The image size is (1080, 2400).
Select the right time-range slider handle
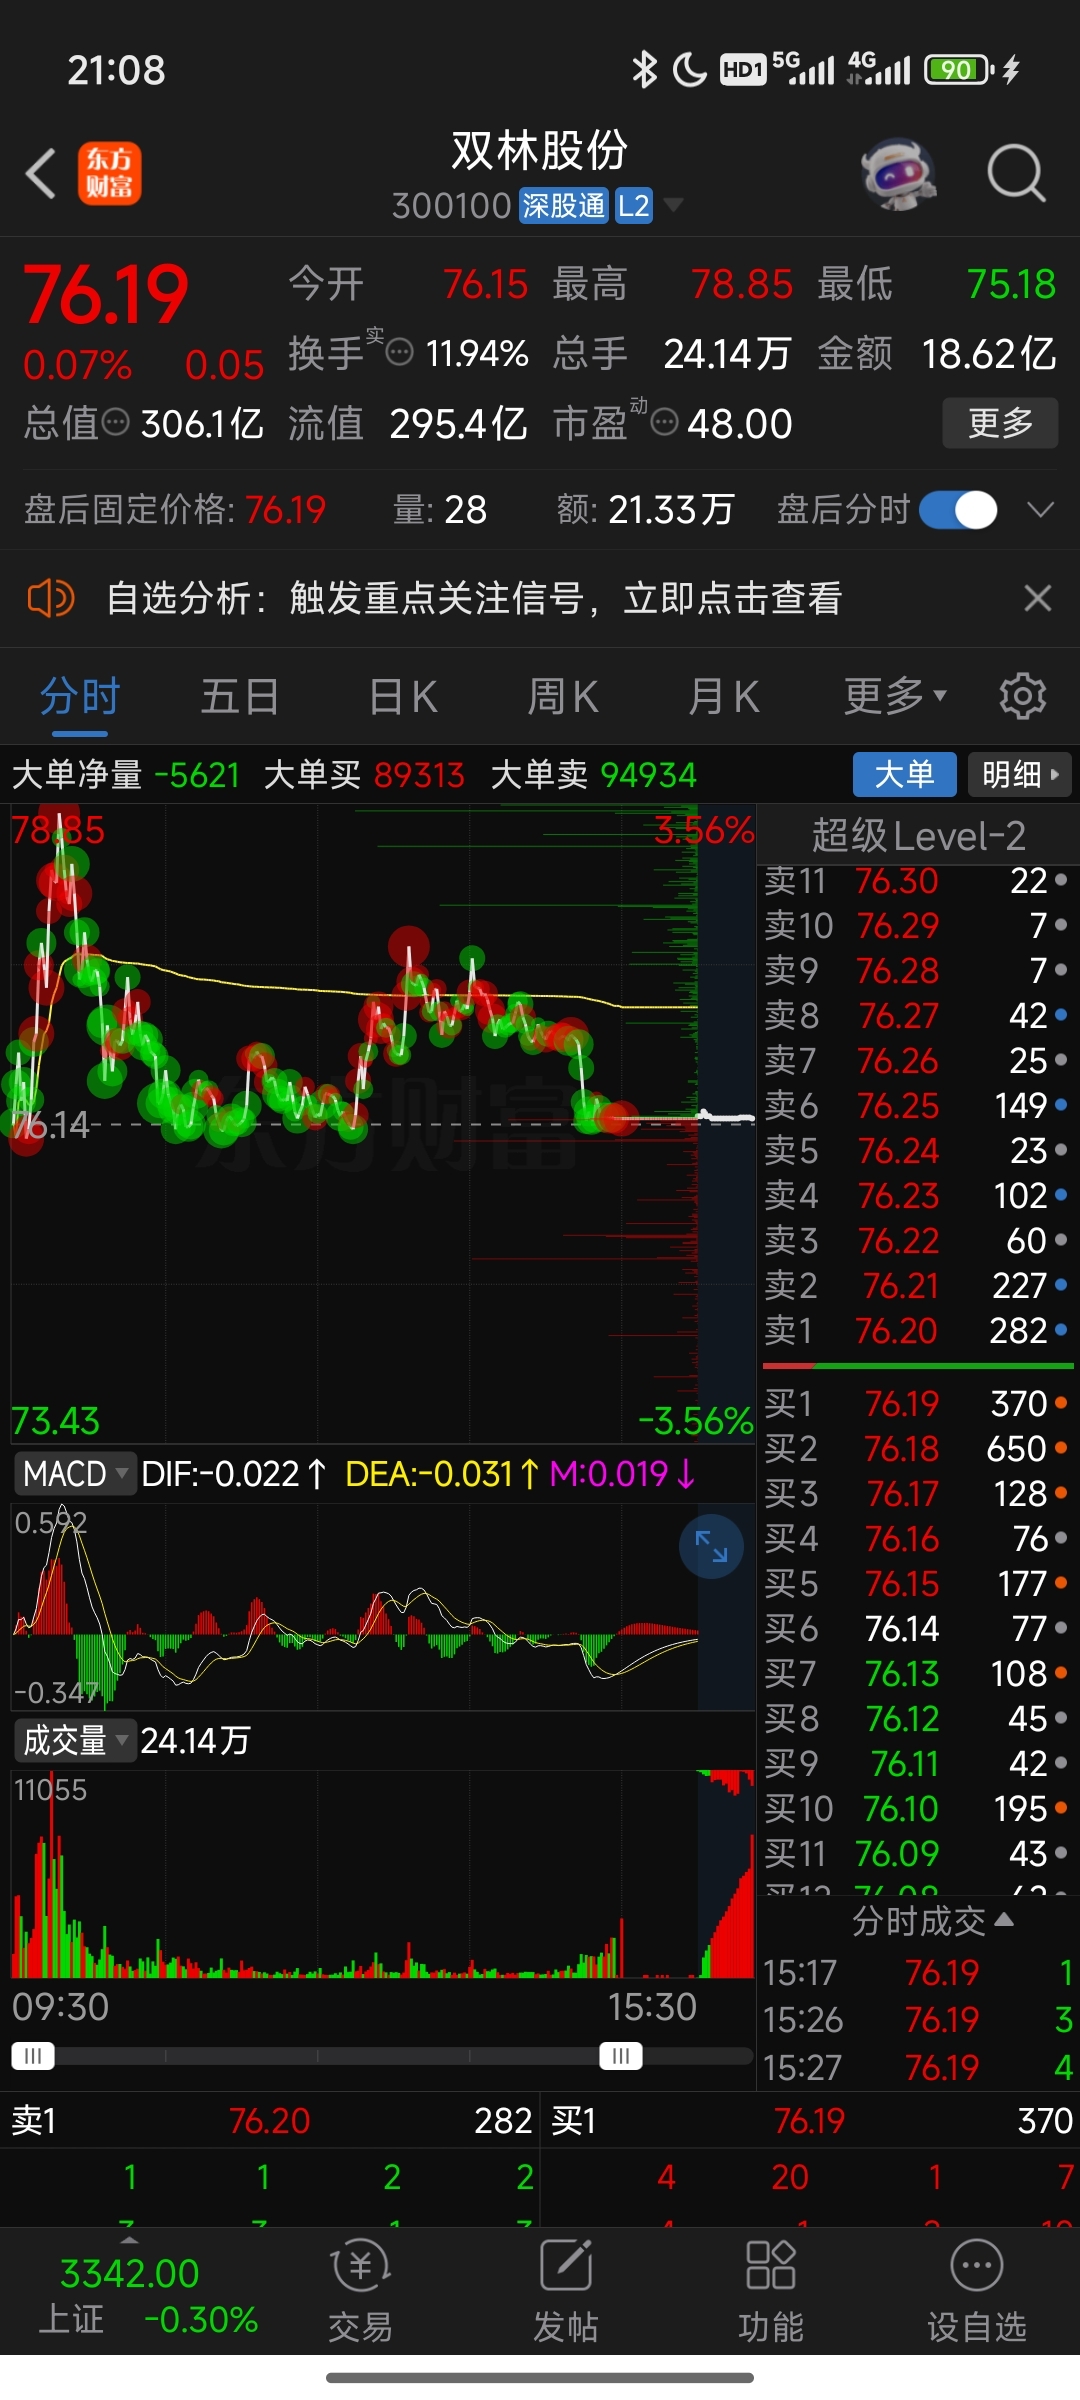[x=621, y=2056]
